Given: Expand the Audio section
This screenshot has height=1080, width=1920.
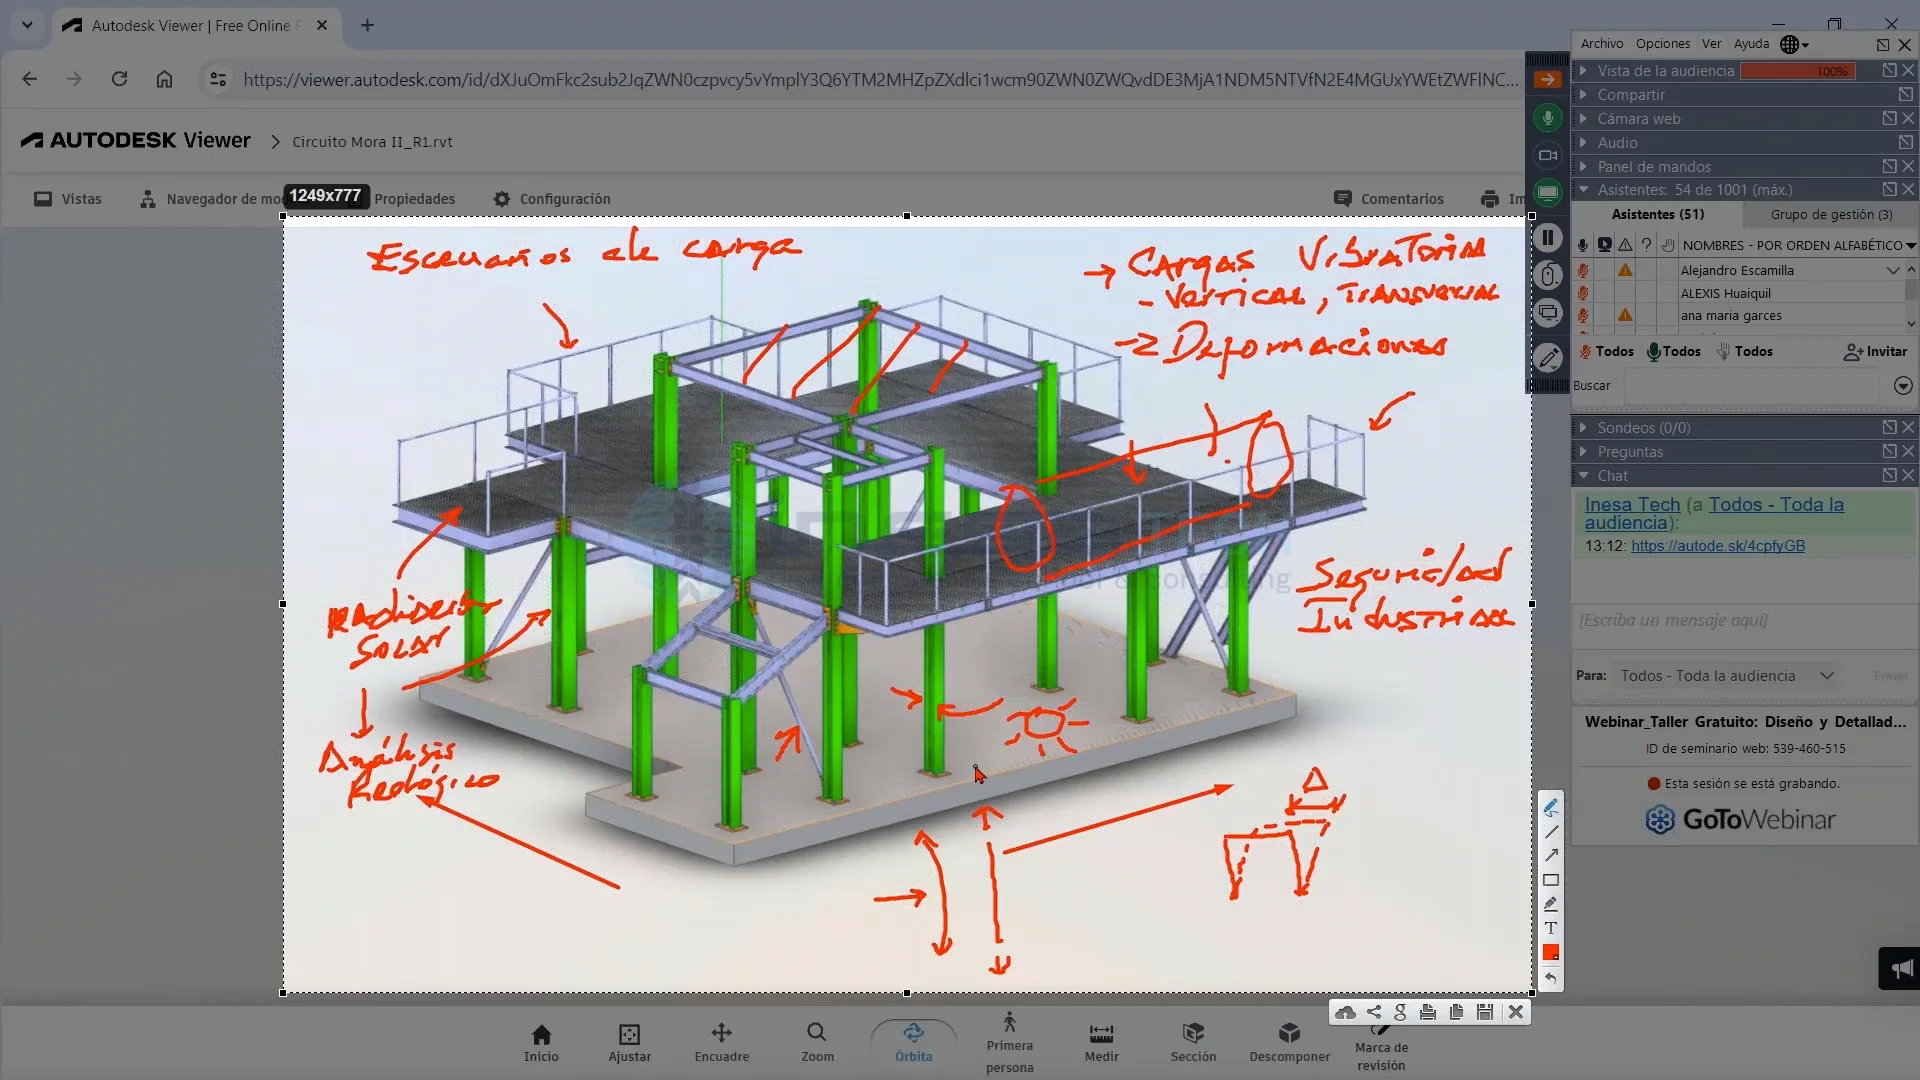Looking at the screenshot, I should pyautogui.click(x=1583, y=143).
